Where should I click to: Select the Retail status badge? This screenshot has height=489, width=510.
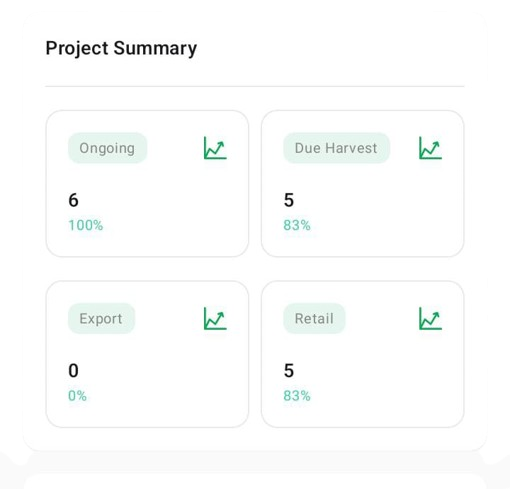click(x=314, y=319)
